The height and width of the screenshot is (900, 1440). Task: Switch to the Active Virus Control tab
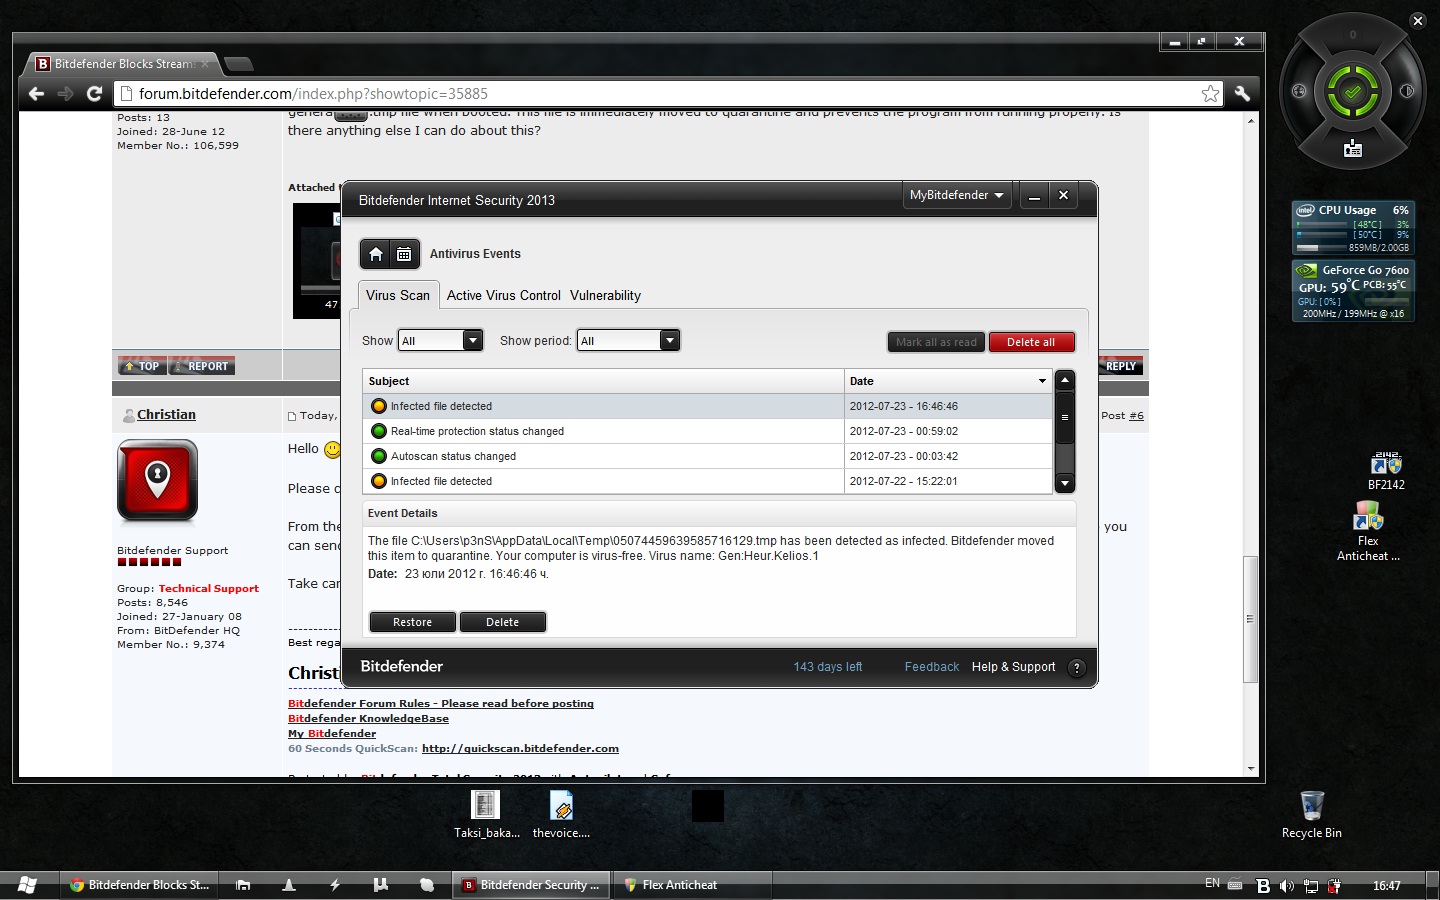(x=504, y=296)
